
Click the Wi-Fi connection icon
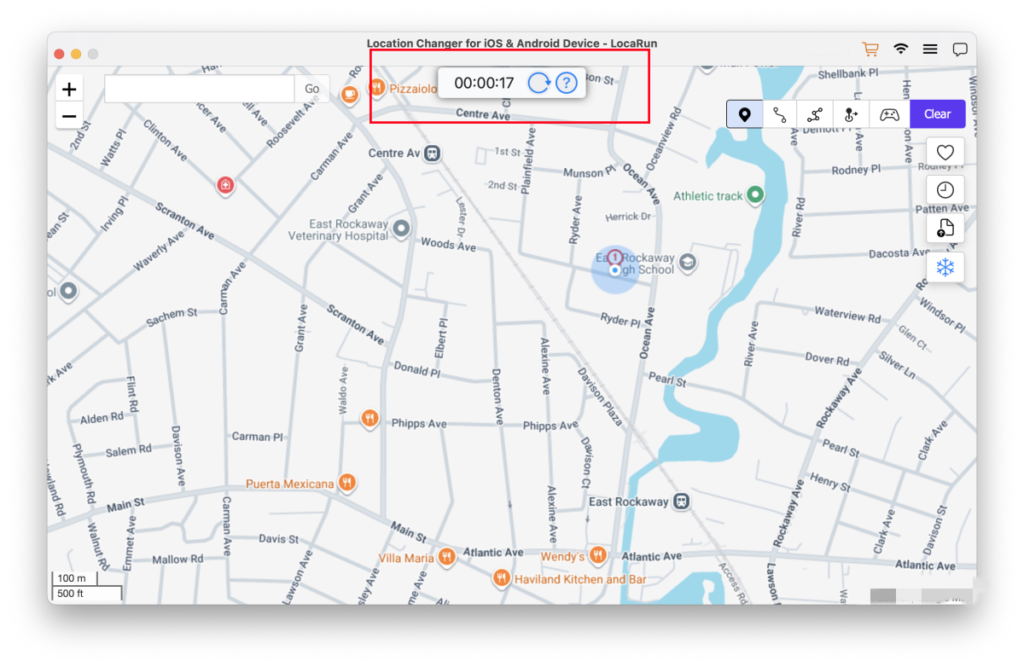point(901,49)
